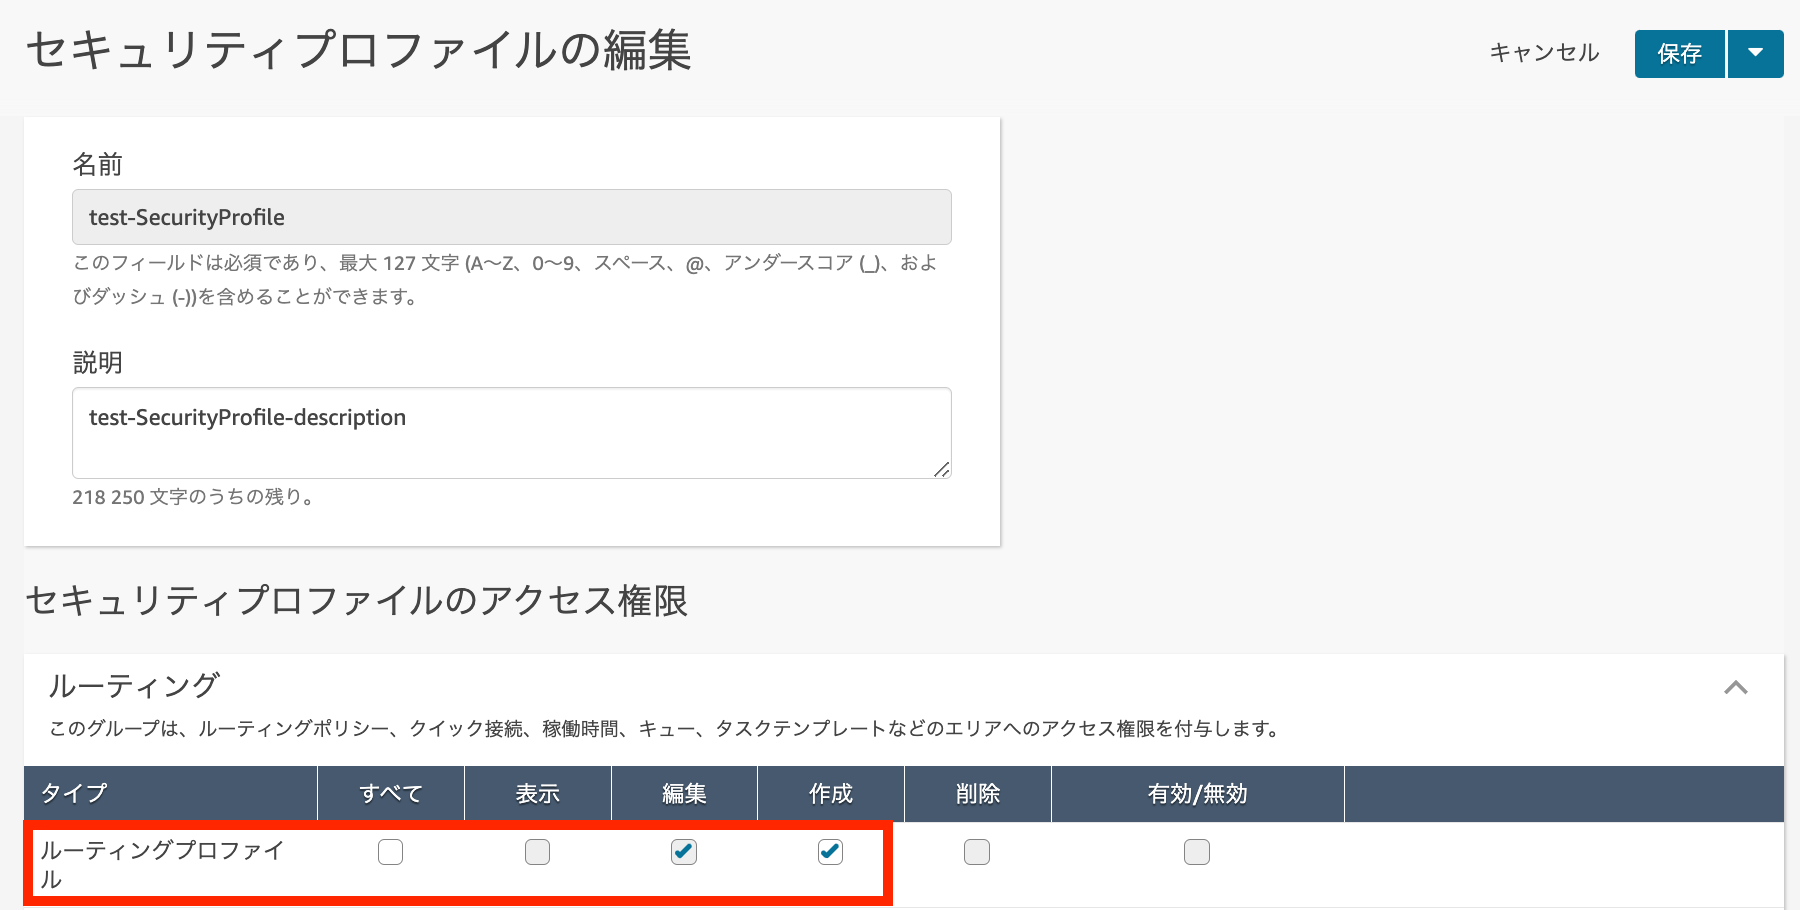This screenshot has height=910, width=1800.
Task: Open the 保存 button's dropdown arrow
Action: [x=1757, y=54]
